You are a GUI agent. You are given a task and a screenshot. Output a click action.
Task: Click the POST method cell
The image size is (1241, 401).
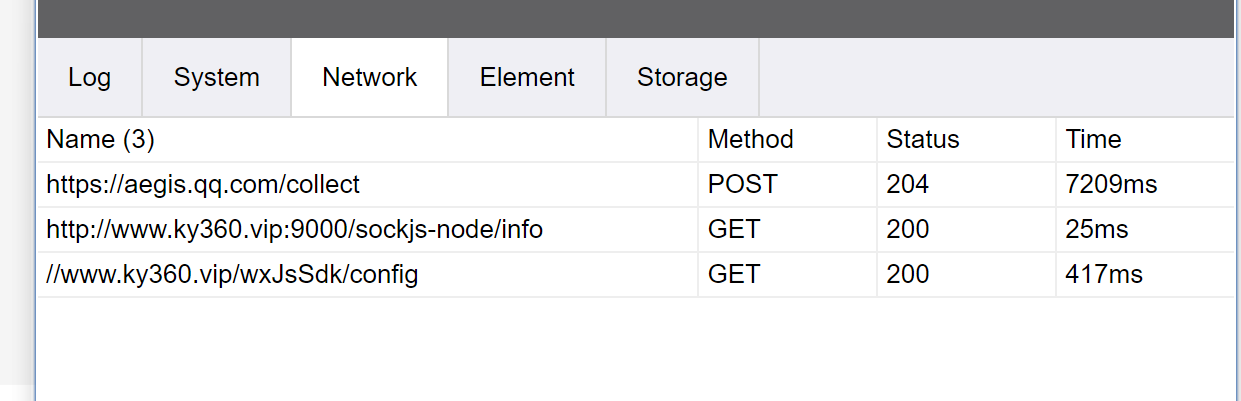[x=742, y=185]
